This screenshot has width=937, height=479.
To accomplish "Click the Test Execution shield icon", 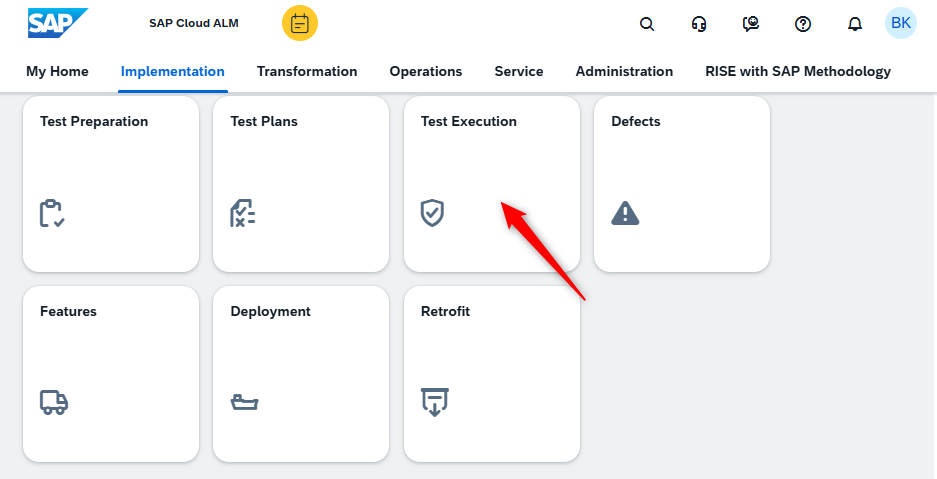I will 432,213.
